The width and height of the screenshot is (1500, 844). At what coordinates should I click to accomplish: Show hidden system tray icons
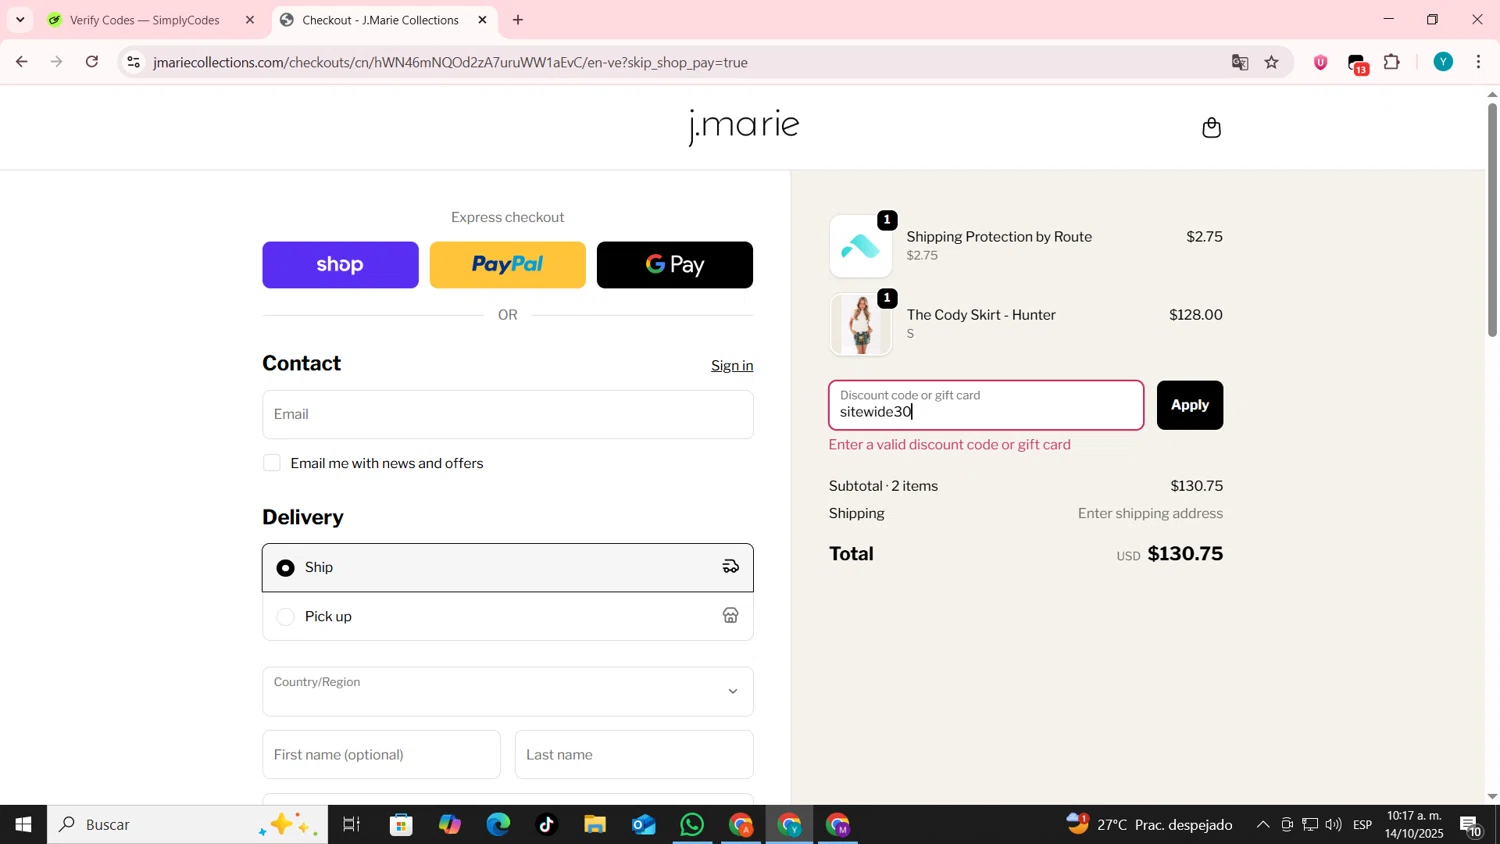(1263, 825)
